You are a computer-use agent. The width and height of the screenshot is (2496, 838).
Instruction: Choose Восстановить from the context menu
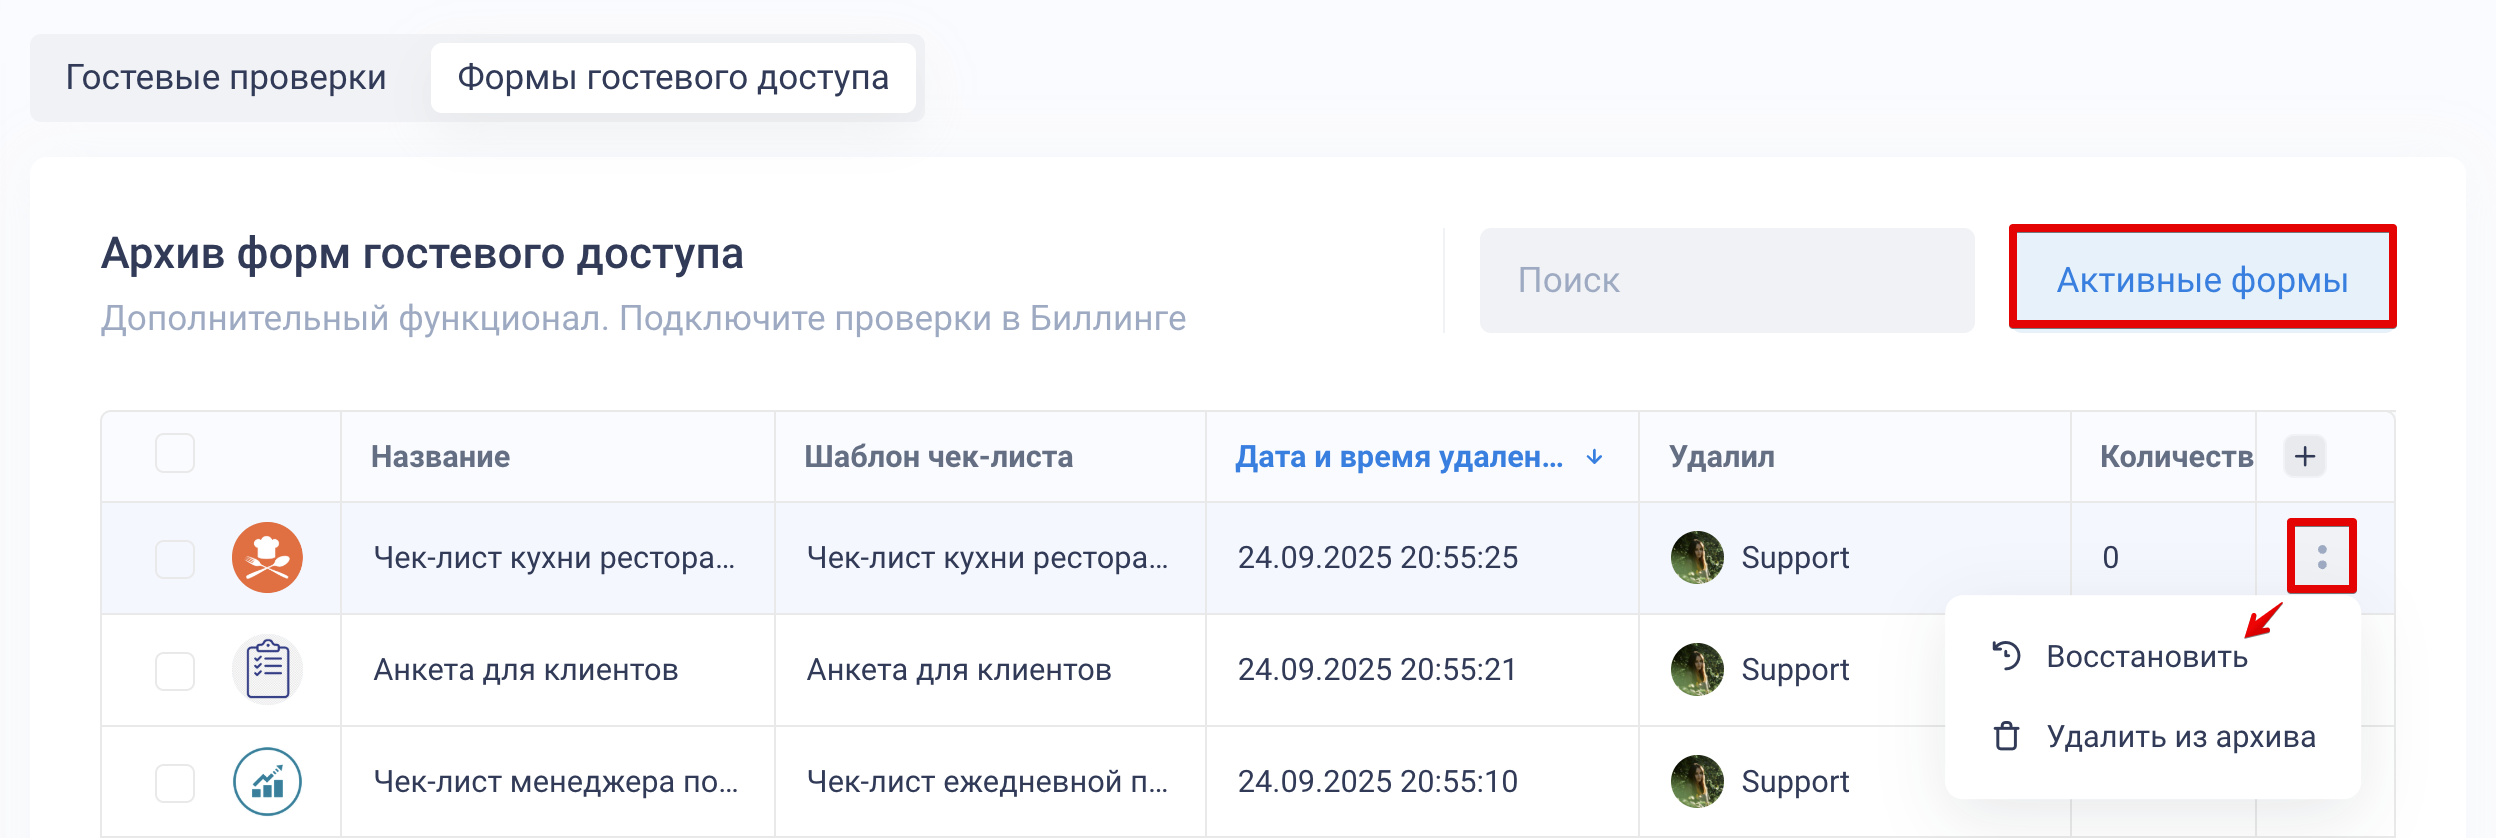2146,657
